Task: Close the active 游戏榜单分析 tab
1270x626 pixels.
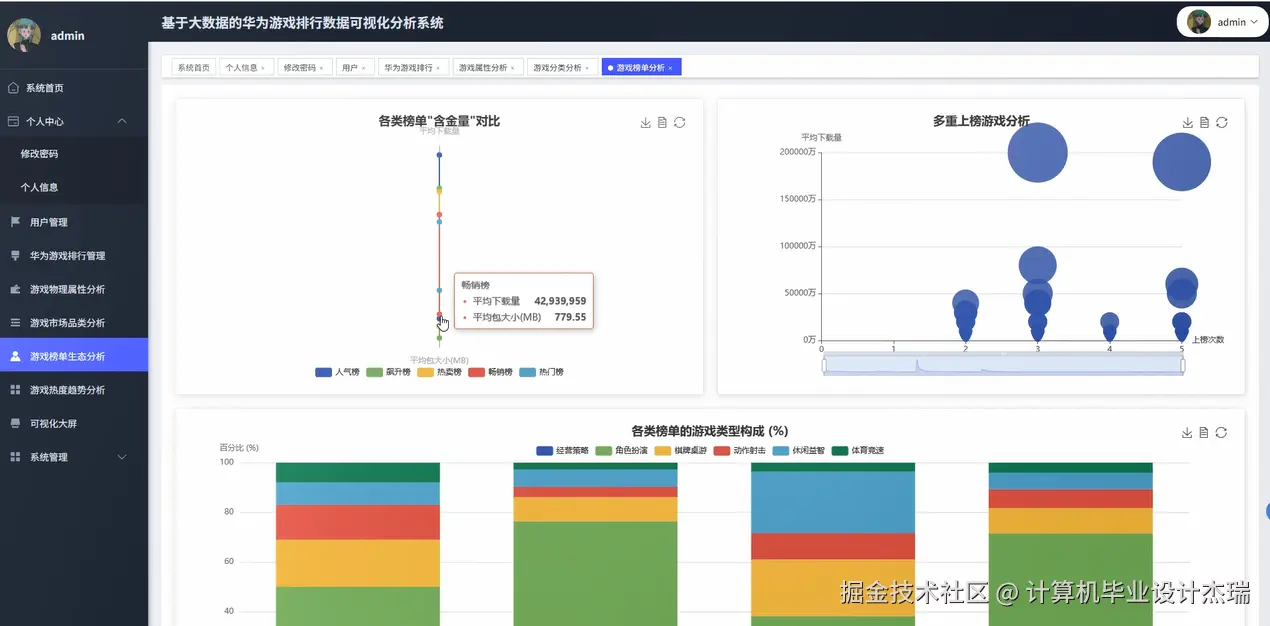Action: 670,68
